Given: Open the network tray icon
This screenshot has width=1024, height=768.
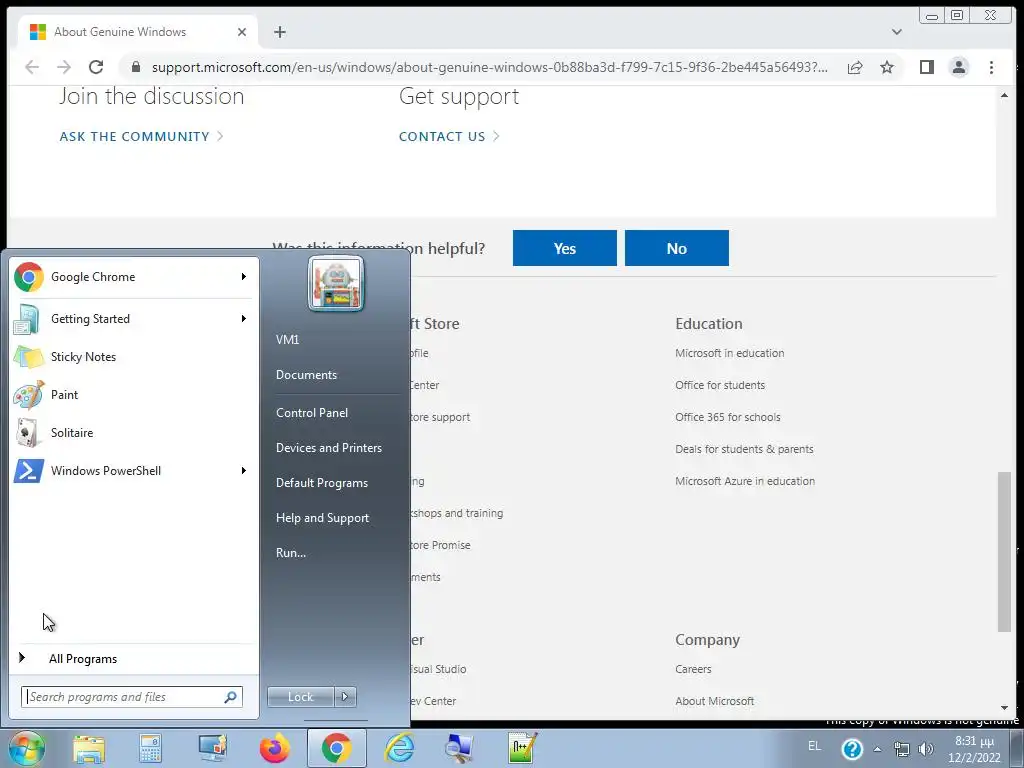Looking at the screenshot, I should pyautogui.click(x=901, y=749).
